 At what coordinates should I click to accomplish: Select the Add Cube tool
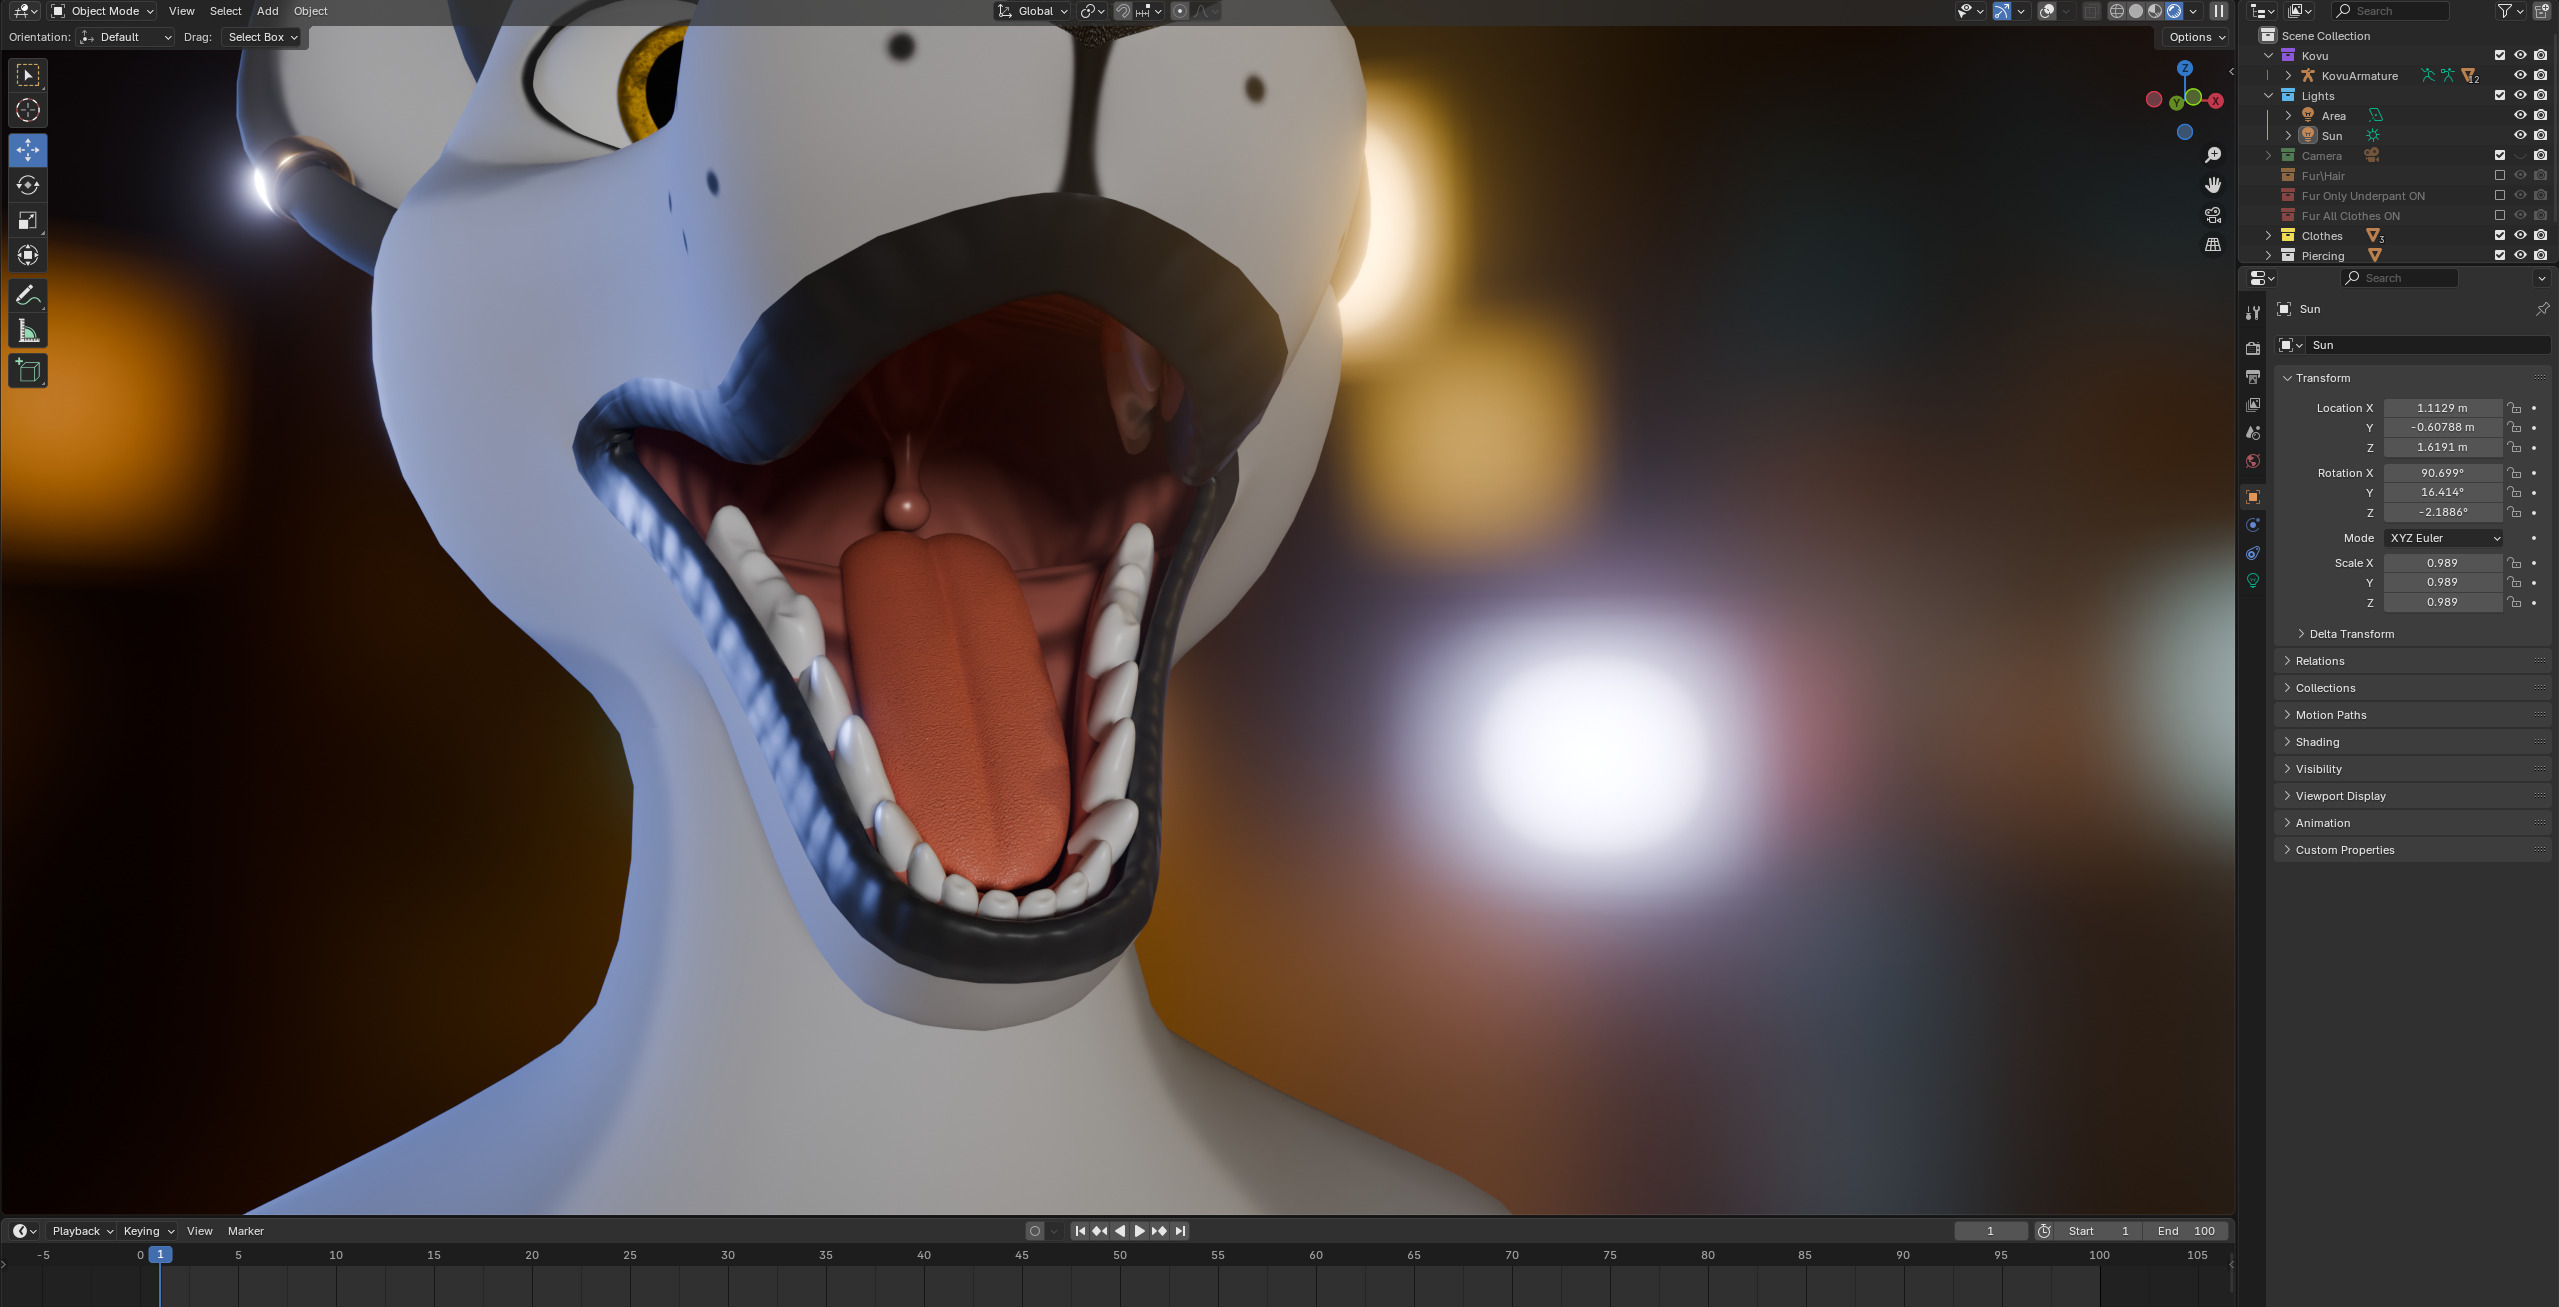[28, 371]
